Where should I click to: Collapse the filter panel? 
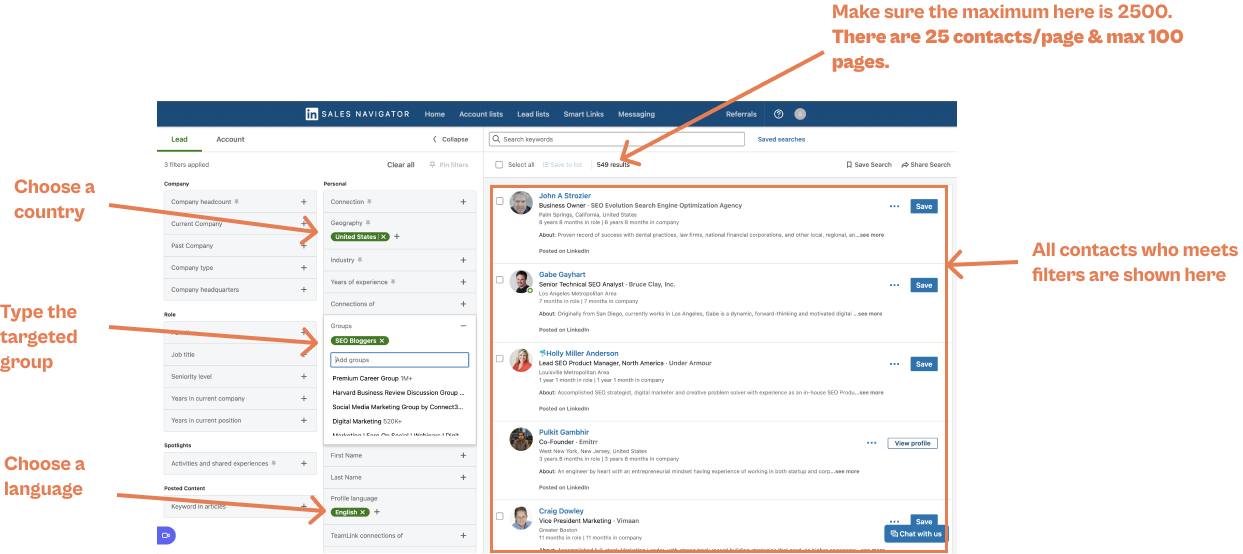tap(450, 139)
